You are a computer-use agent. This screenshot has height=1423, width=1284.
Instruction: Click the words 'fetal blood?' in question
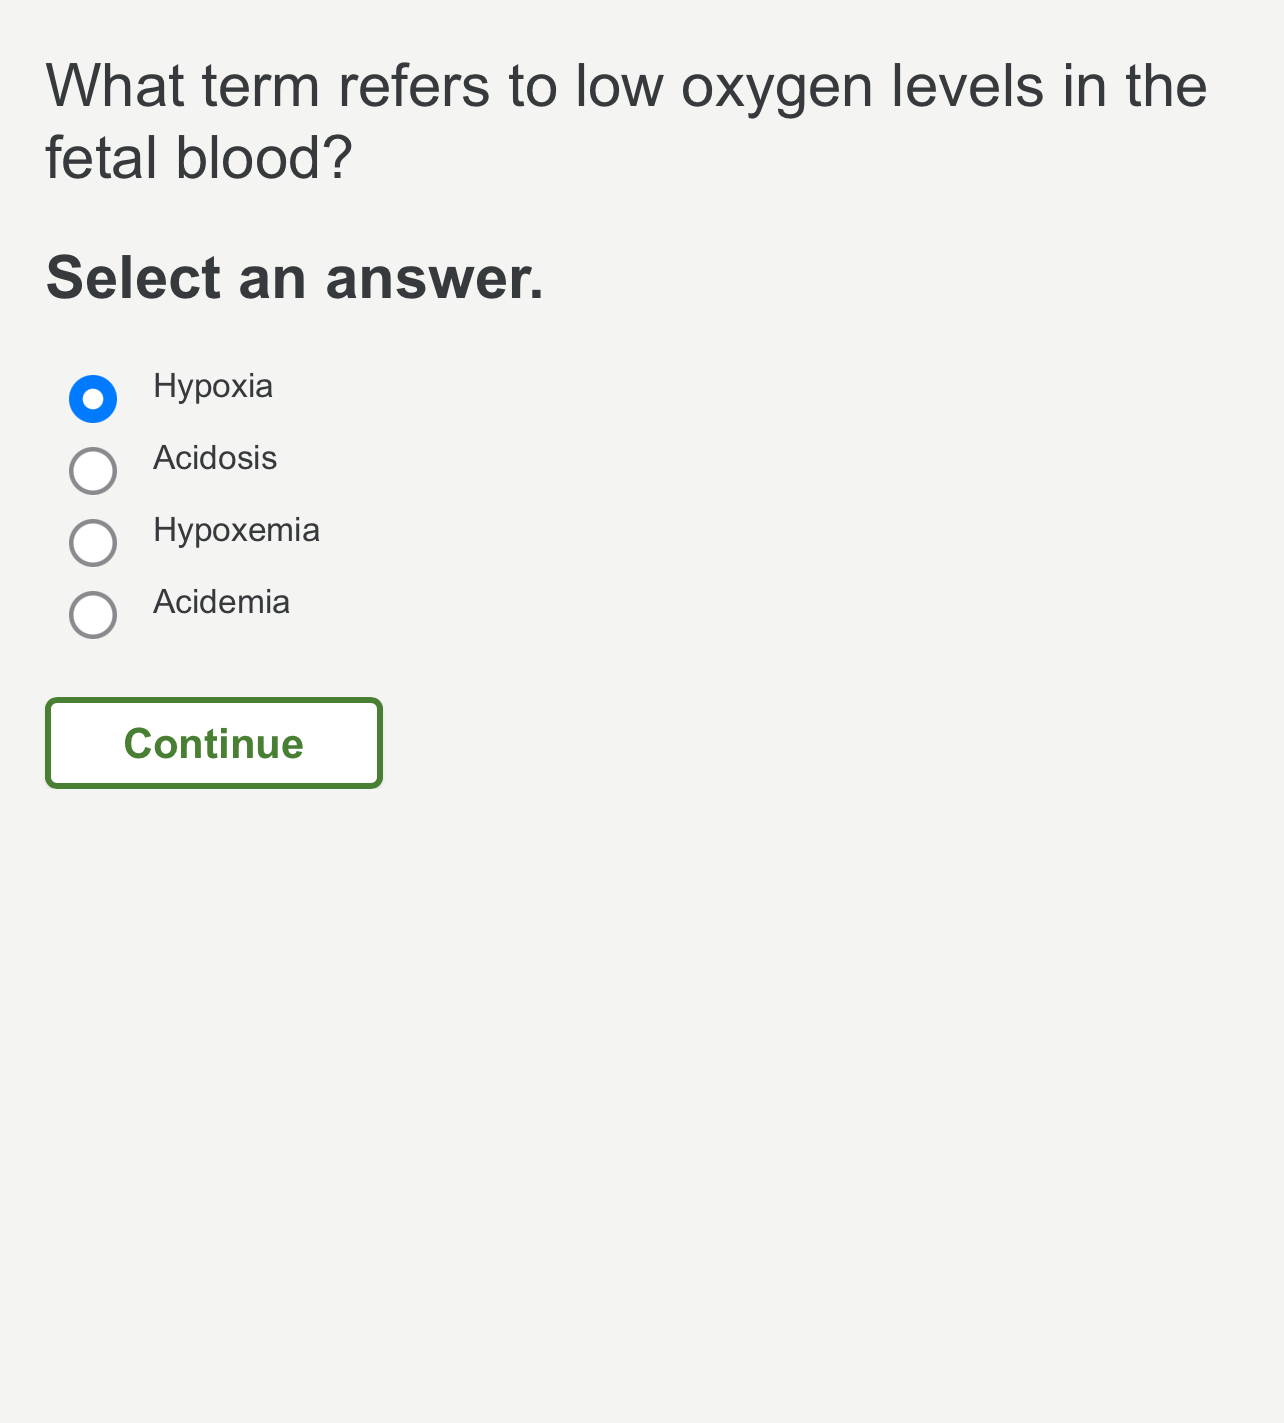(199, 158)
